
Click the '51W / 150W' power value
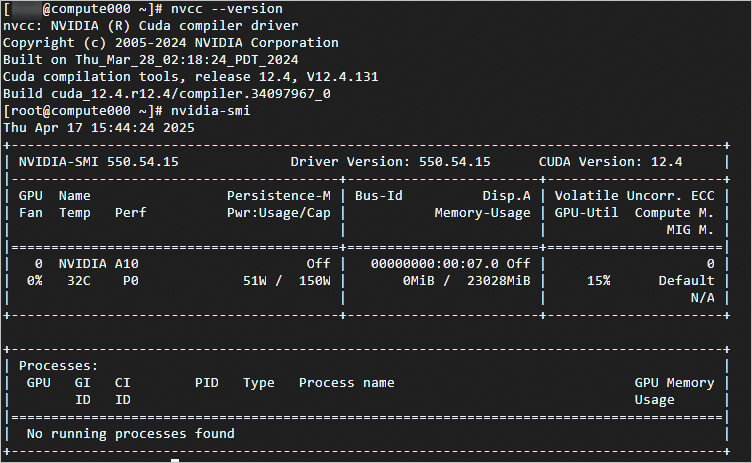[x=287, y=281]
